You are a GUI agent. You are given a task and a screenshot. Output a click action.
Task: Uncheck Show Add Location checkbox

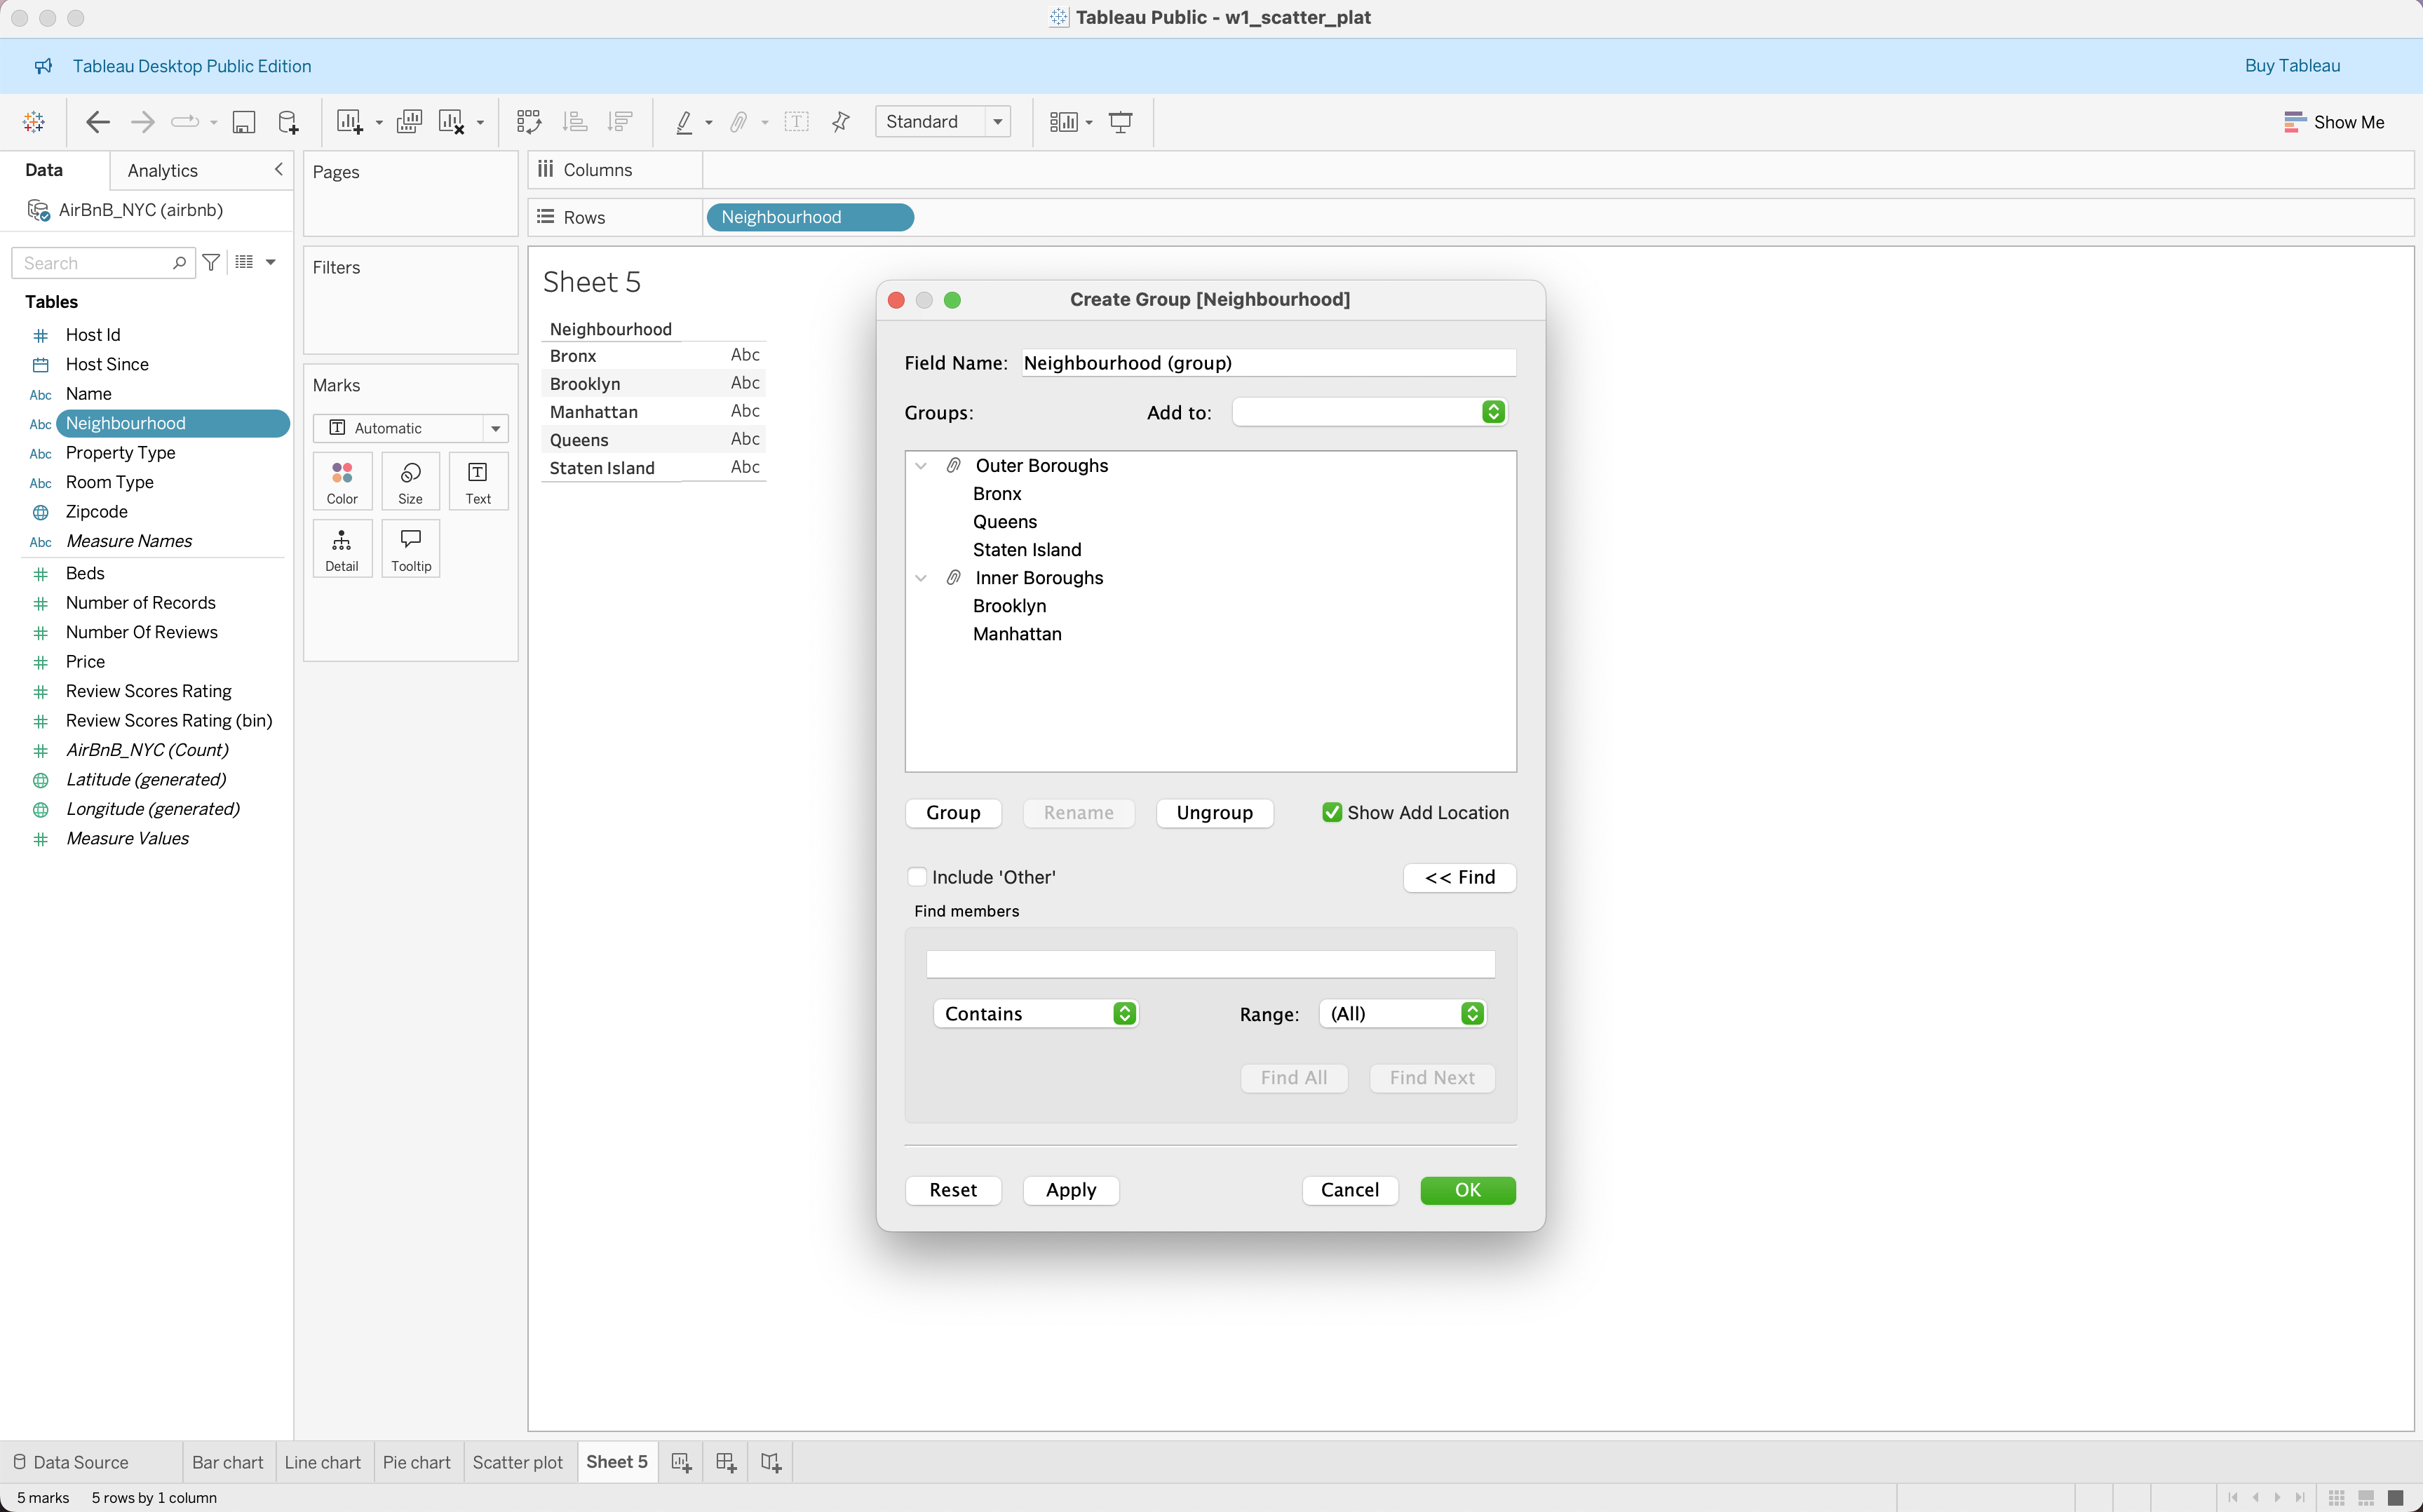[1332, 813]
